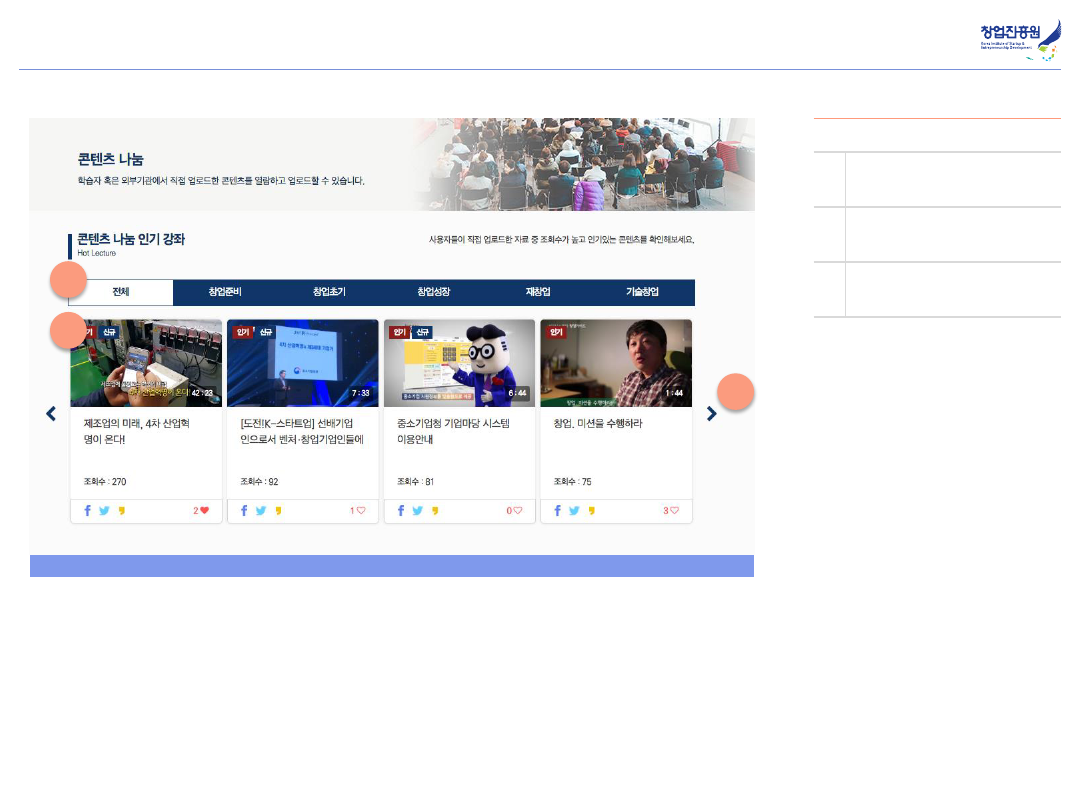Like the '제조업의 미래' lecture heart icon
Image resolution: width=1080 pixels, height=810 pixels.
(205, 510)
